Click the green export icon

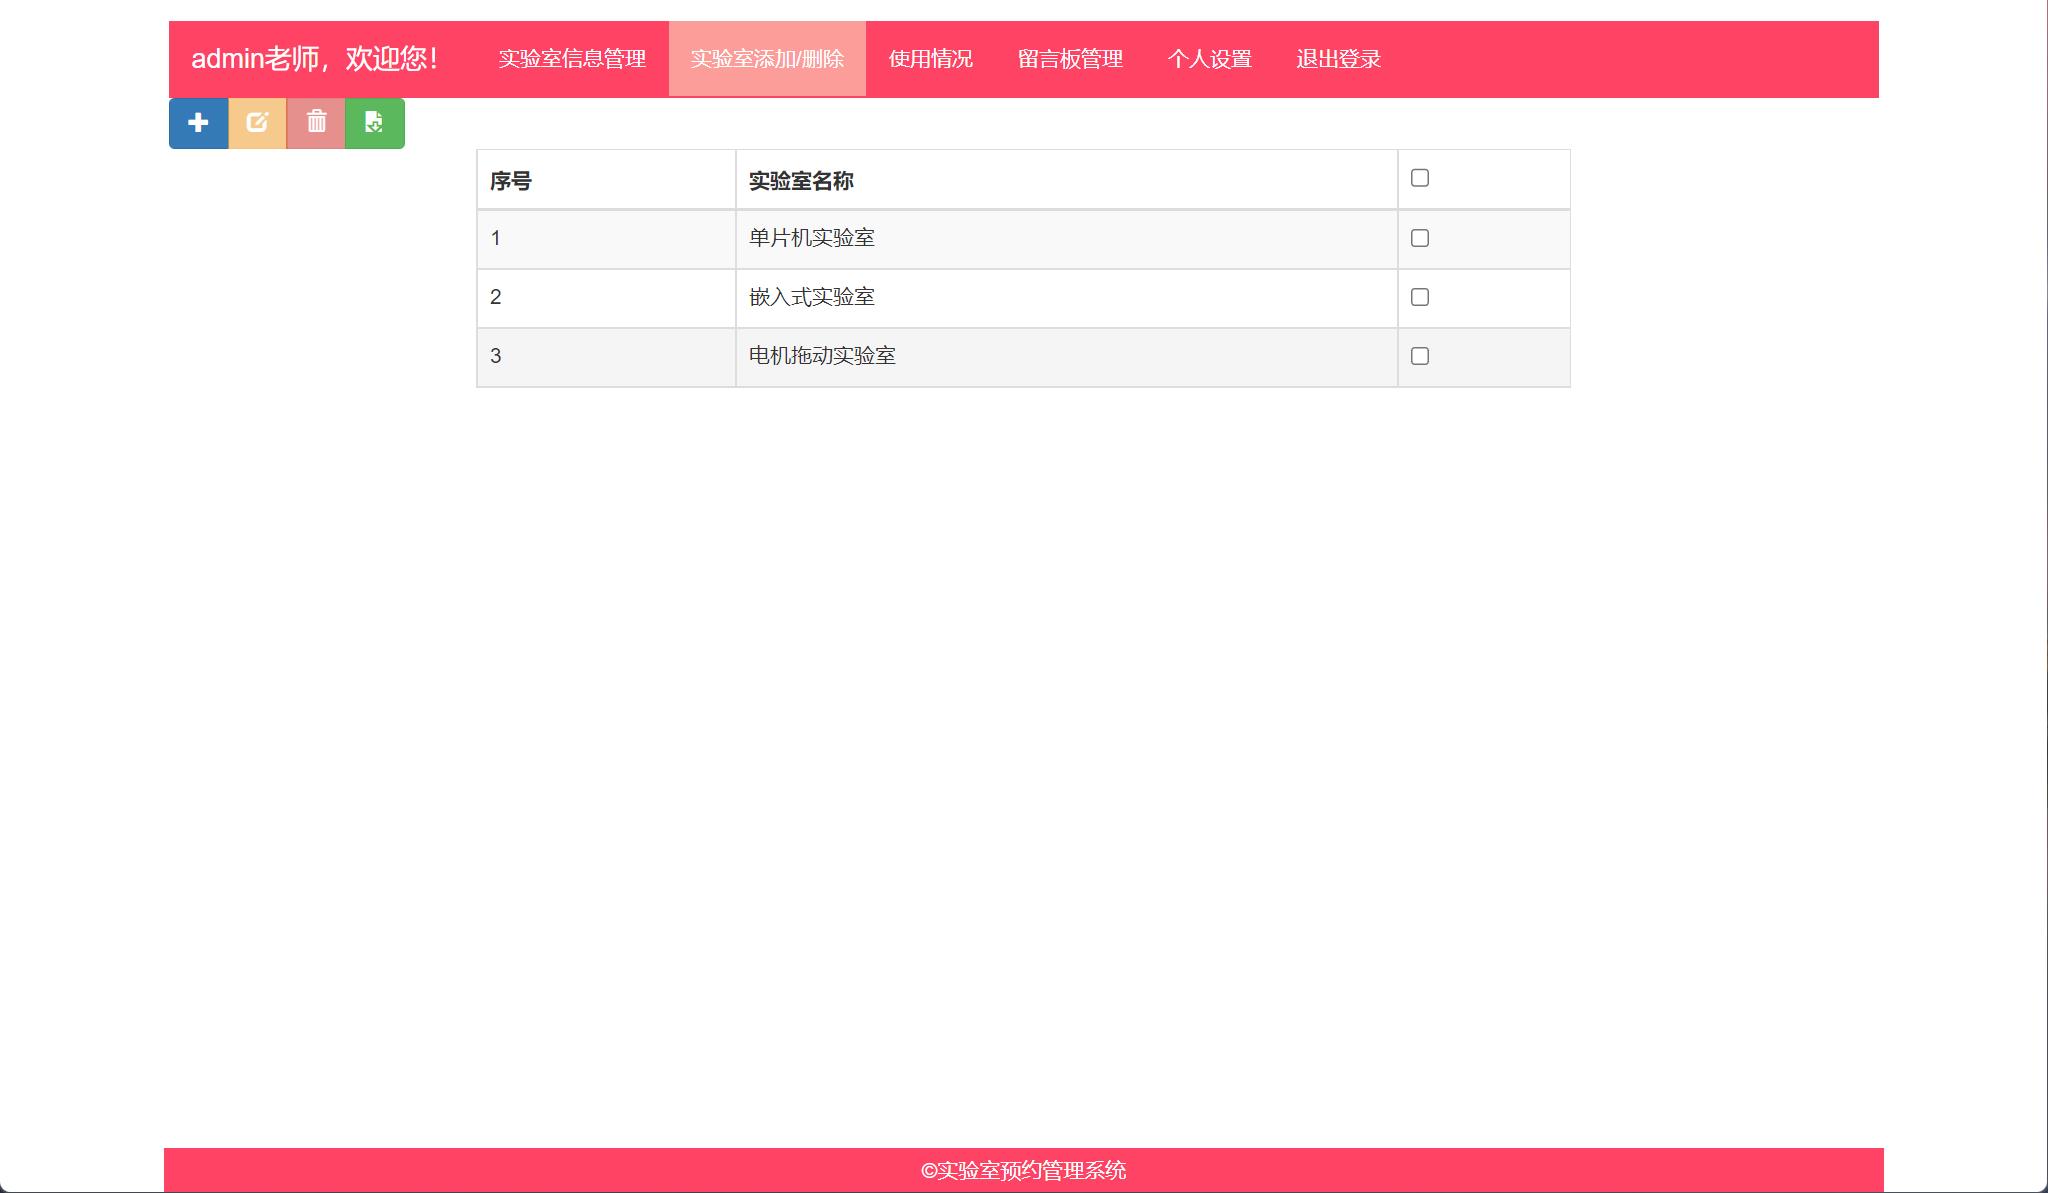pyautogui.click(x=375, y=123)
